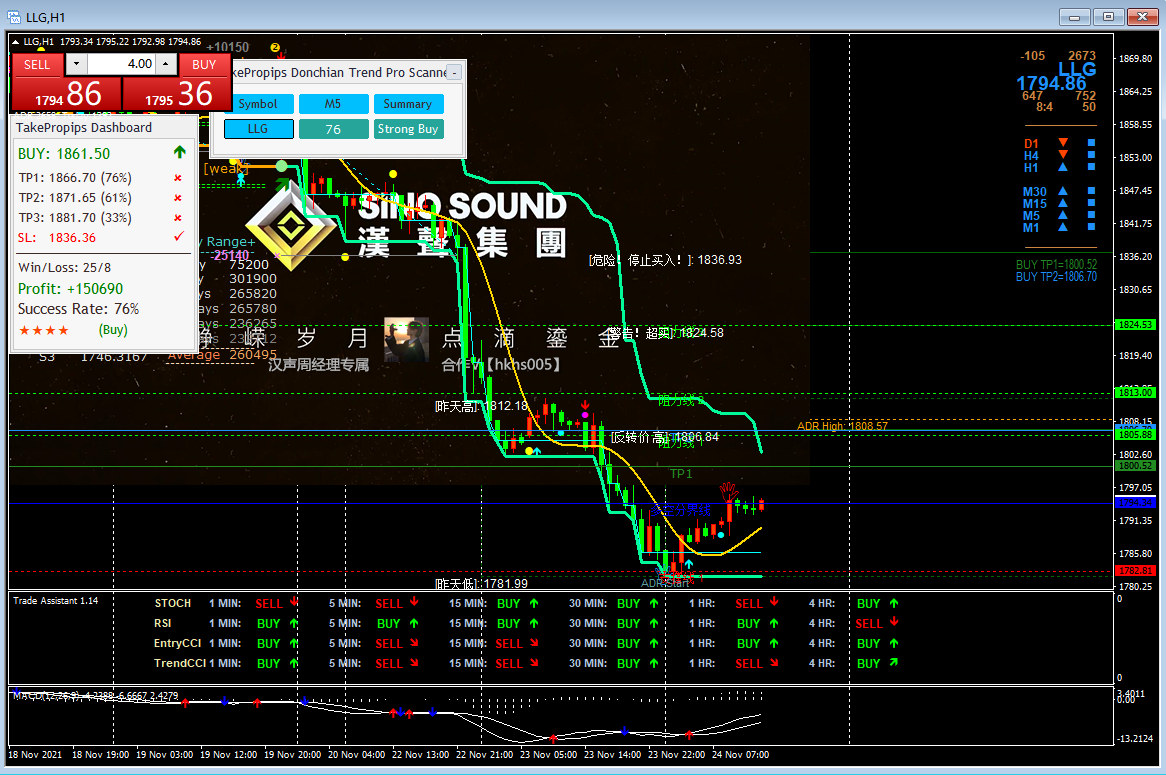
Task: Click the blue square beside M1
Action: click(1091, 227)
